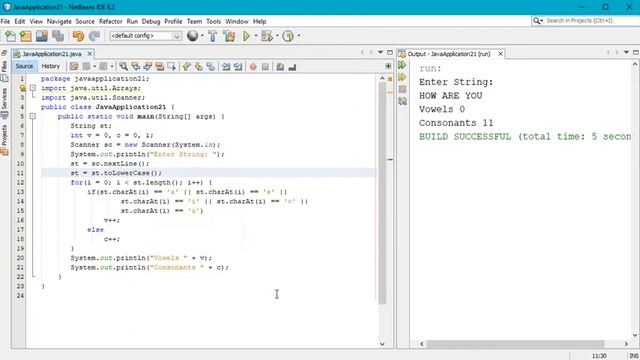The image size is (640, 360).
Task: Click the split-editor icon above the code scrollbar
Action: [388, 66]
